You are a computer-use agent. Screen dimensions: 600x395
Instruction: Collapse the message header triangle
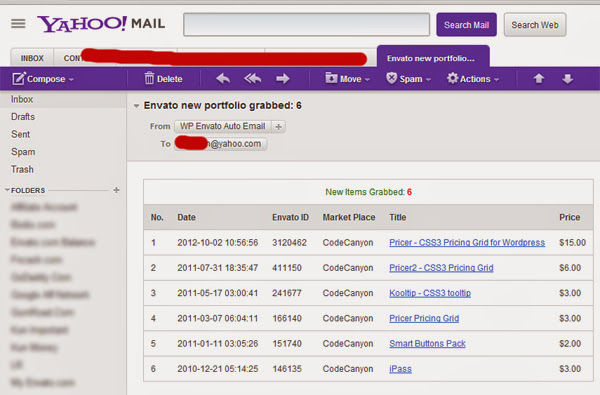point(136,106)
